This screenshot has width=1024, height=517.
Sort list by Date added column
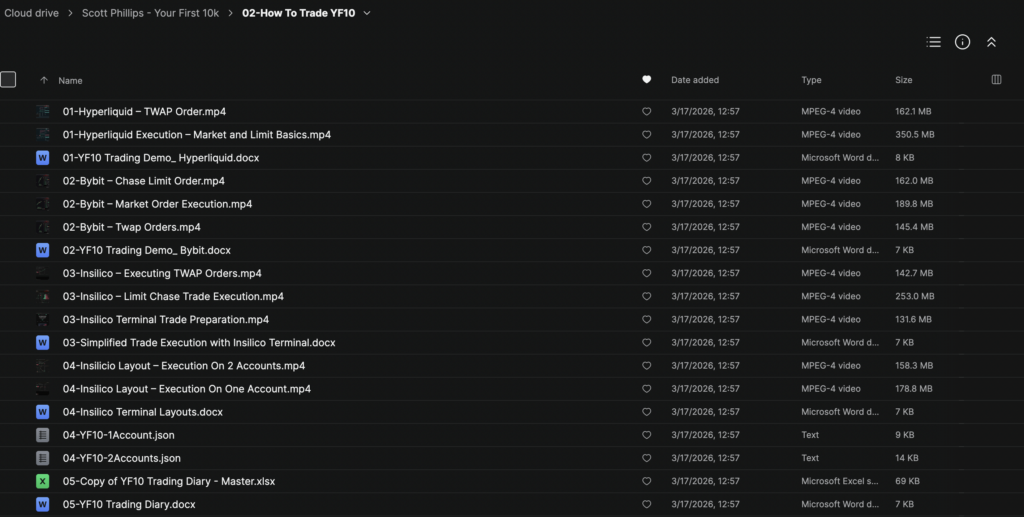[x=694, y=80]
